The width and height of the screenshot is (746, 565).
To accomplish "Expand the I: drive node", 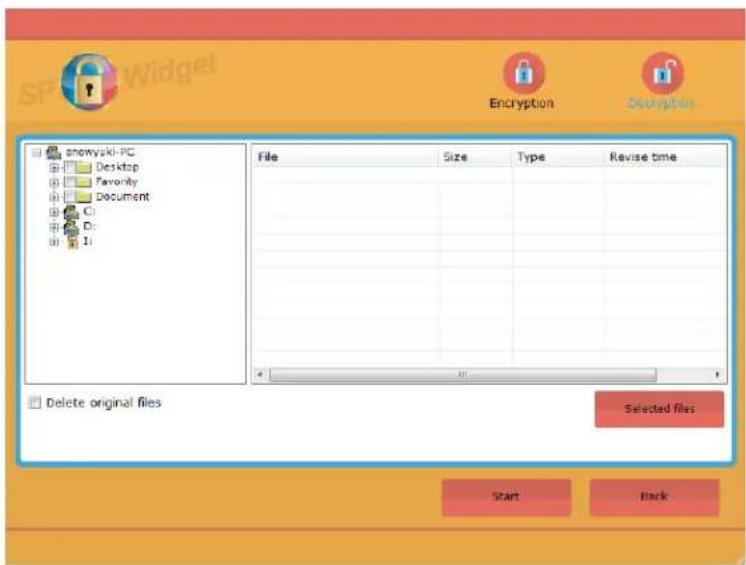I will click(54, 243).
